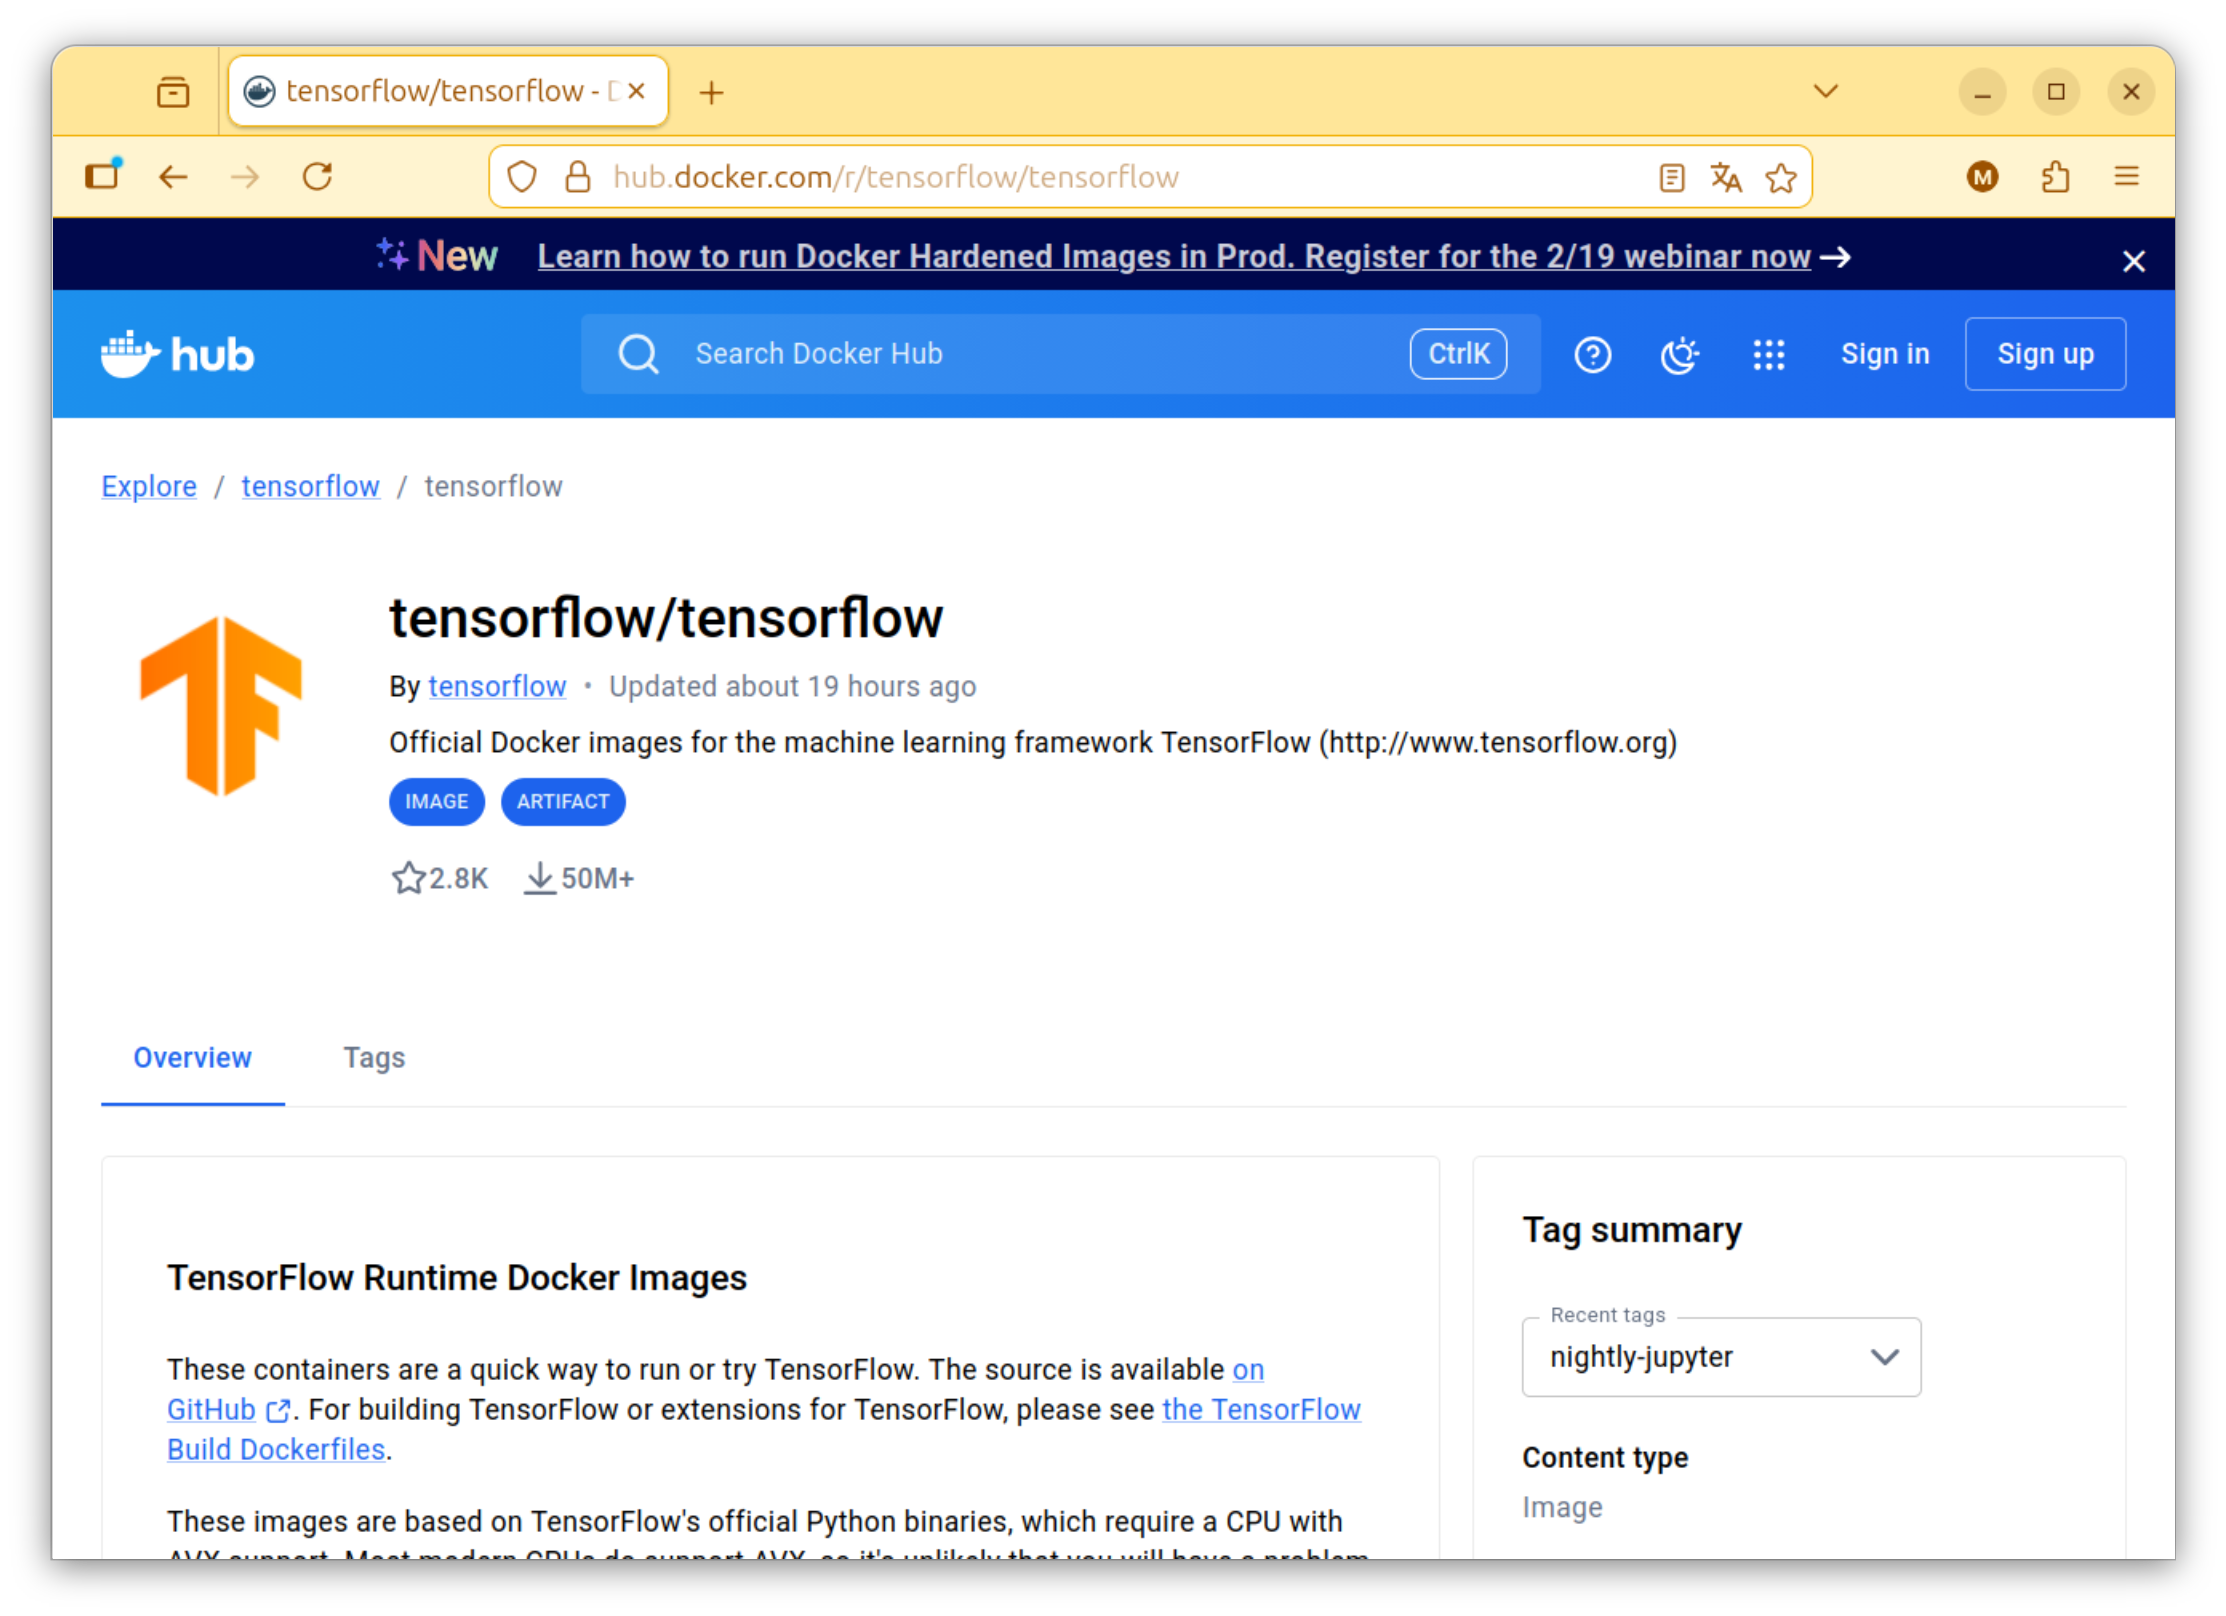Viewport: 2226px width, 1616px height.
Task: Open the browser tab list chevron
Action: (1824, 91)
